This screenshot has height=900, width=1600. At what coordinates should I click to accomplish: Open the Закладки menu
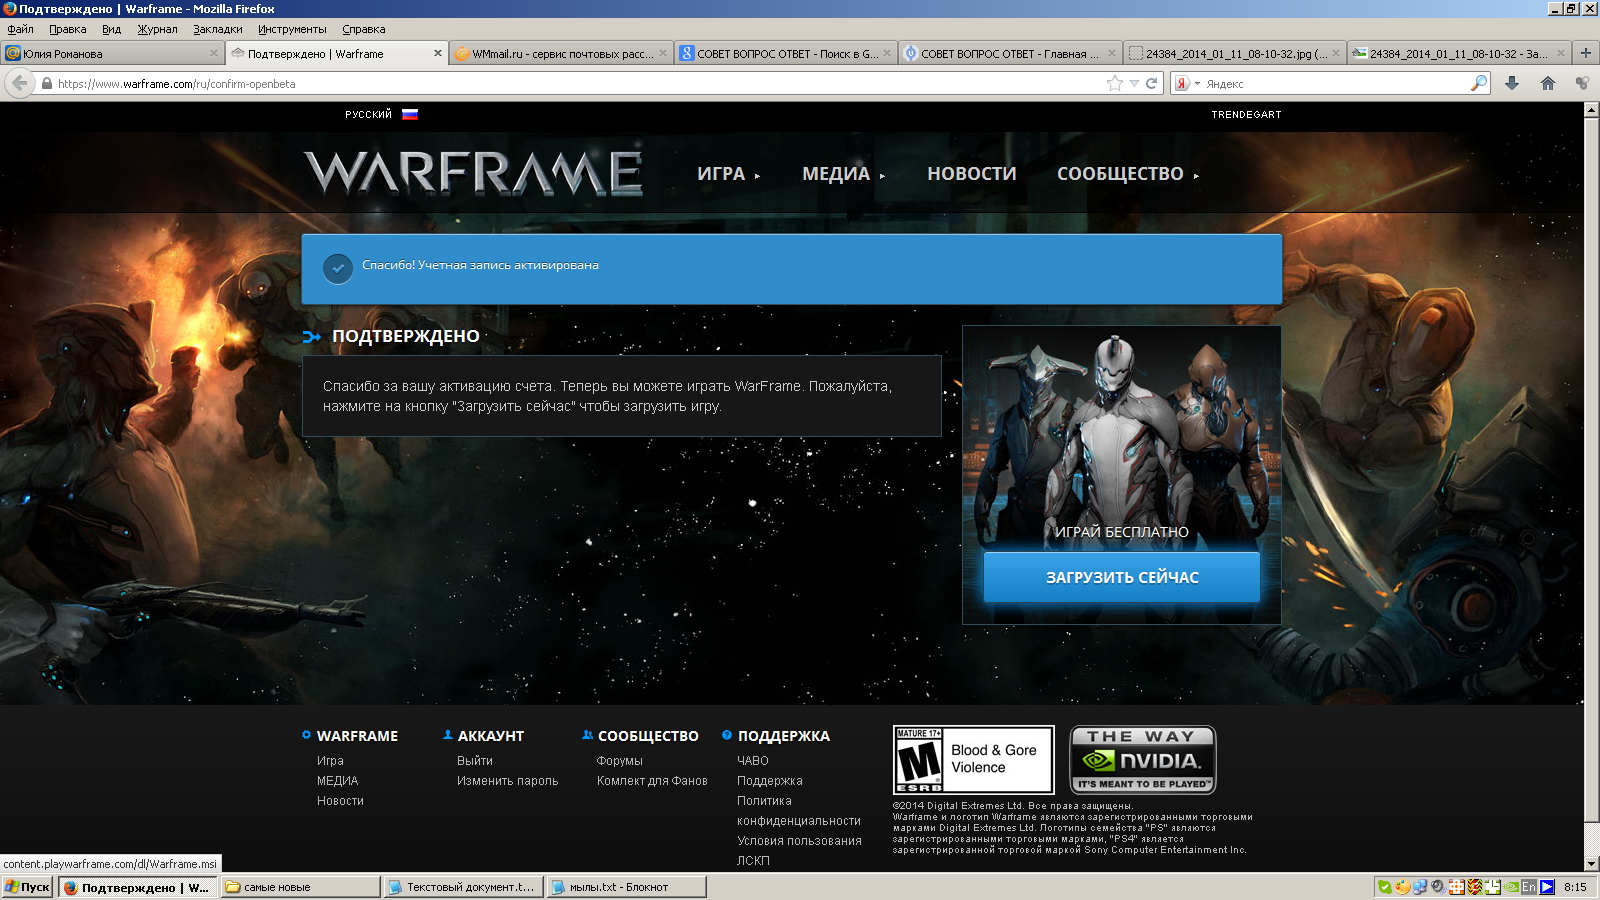pos(218,29)
